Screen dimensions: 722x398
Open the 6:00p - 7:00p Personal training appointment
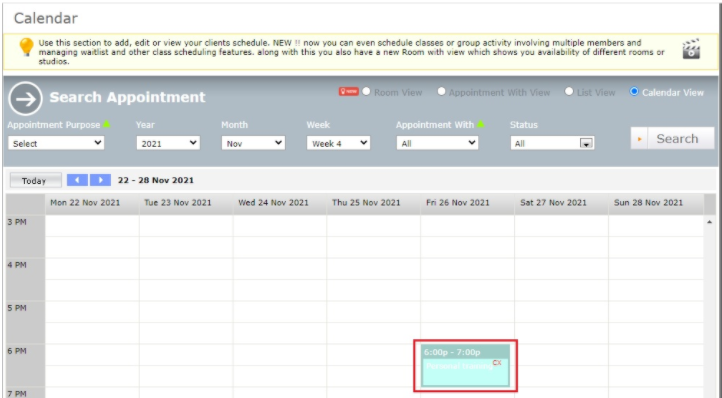tap(465, 365)
